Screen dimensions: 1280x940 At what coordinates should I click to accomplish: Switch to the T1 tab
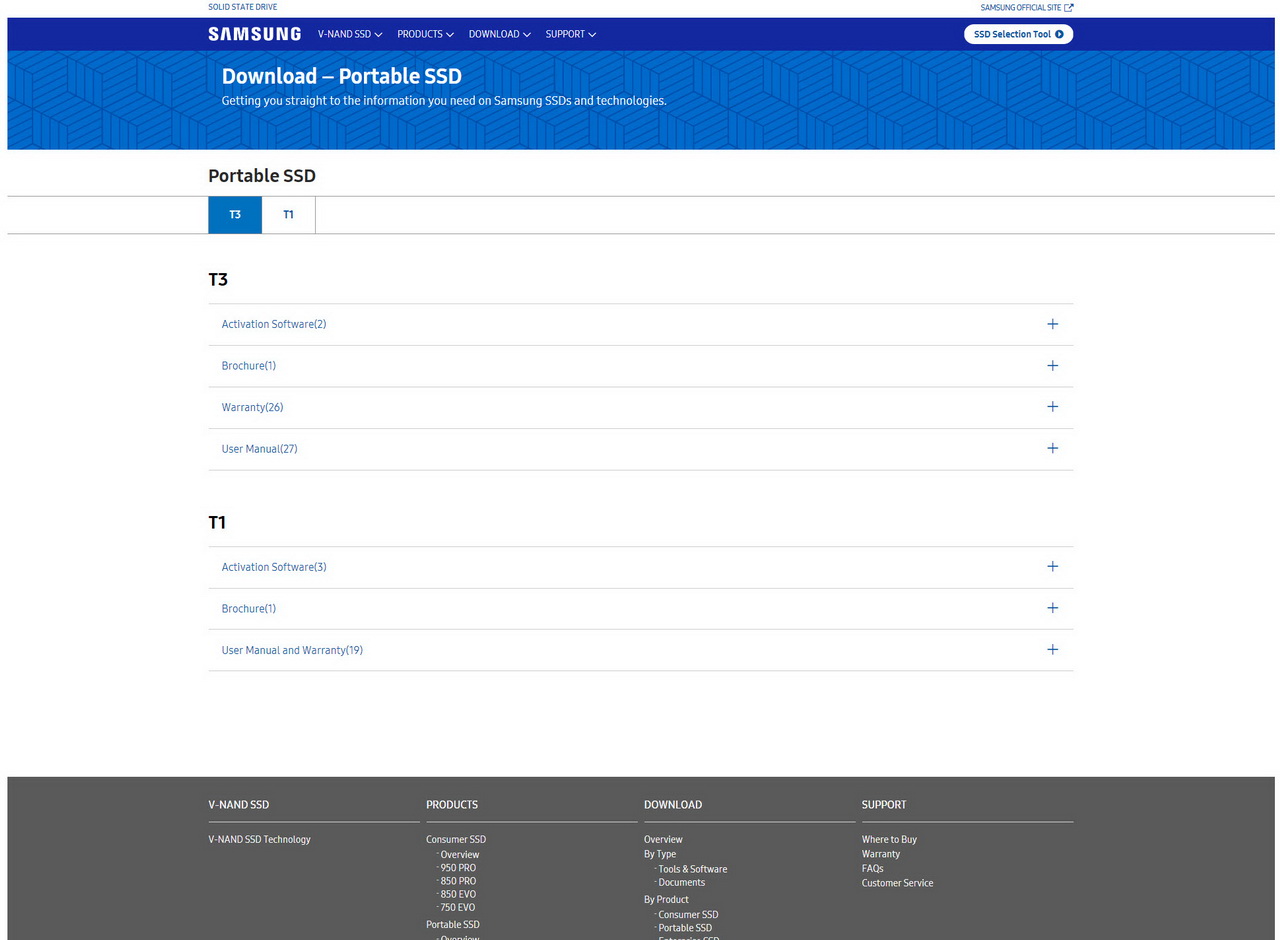[x=288, y=215]
